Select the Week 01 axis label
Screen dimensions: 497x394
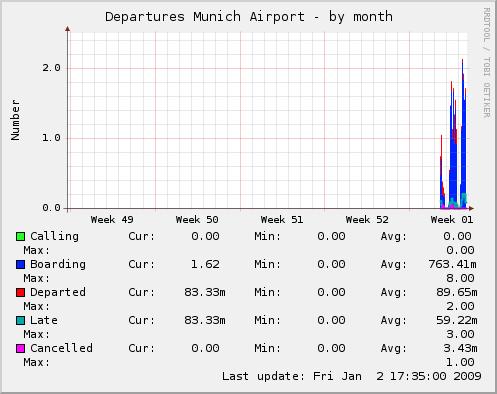pos(452,220)
